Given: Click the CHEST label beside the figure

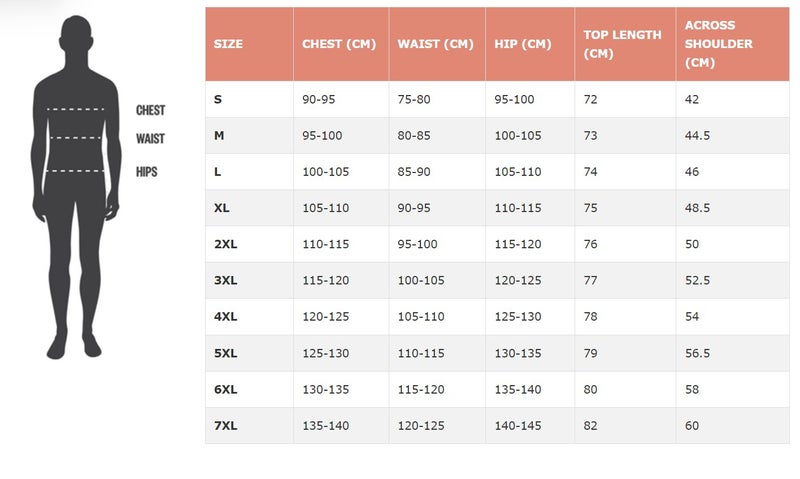Looking at the screenshot, I should (151, 110).
